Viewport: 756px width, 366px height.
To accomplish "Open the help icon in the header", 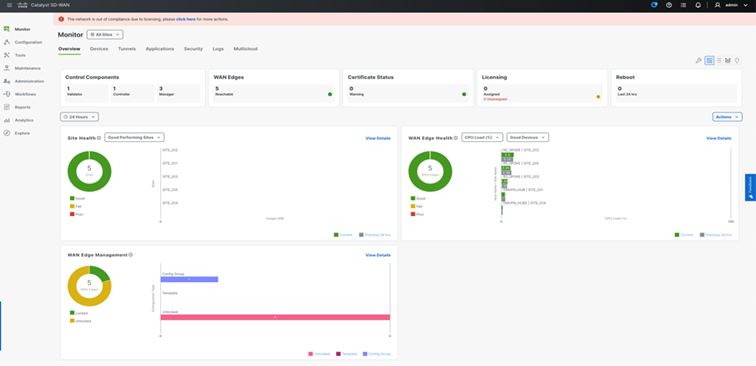I will (669, 5).
